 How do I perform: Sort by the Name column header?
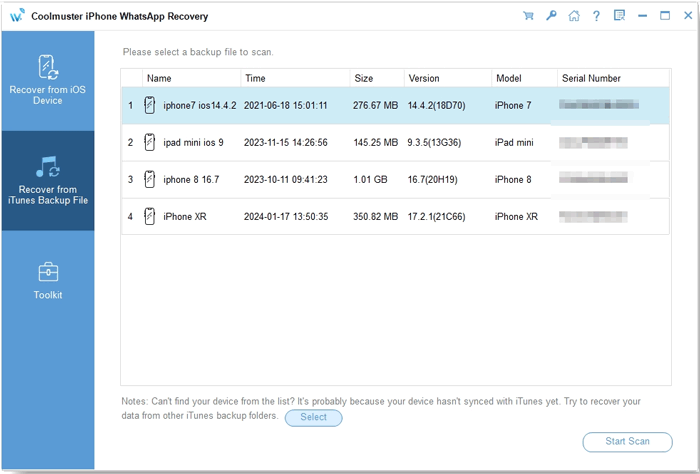pyautogui.click(x=192, y=78)
